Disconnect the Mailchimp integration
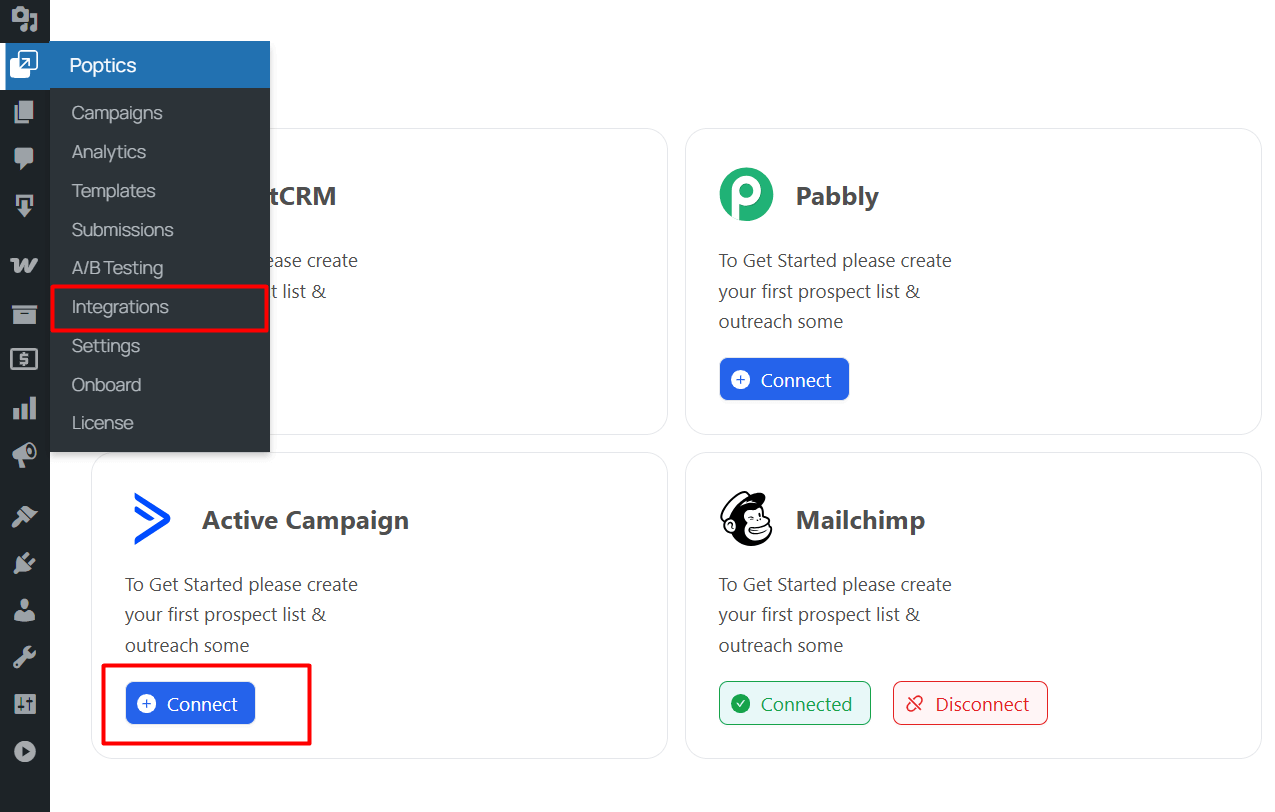This screenshot has height=812, width=1275. [970, 704]
